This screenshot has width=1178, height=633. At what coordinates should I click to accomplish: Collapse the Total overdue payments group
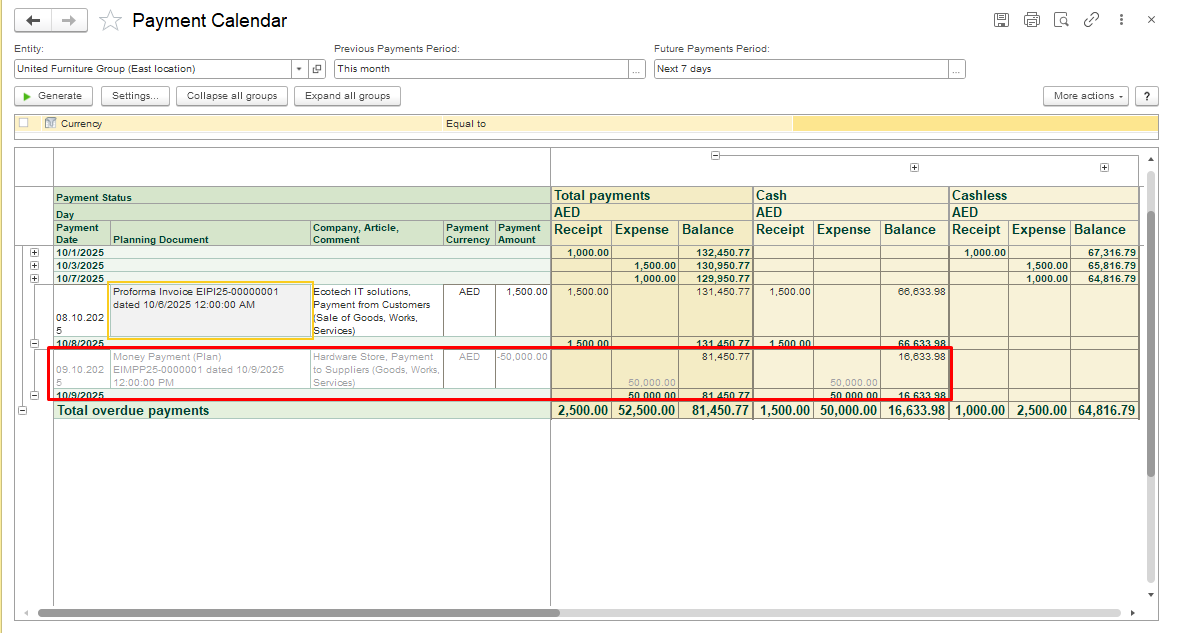23,410
